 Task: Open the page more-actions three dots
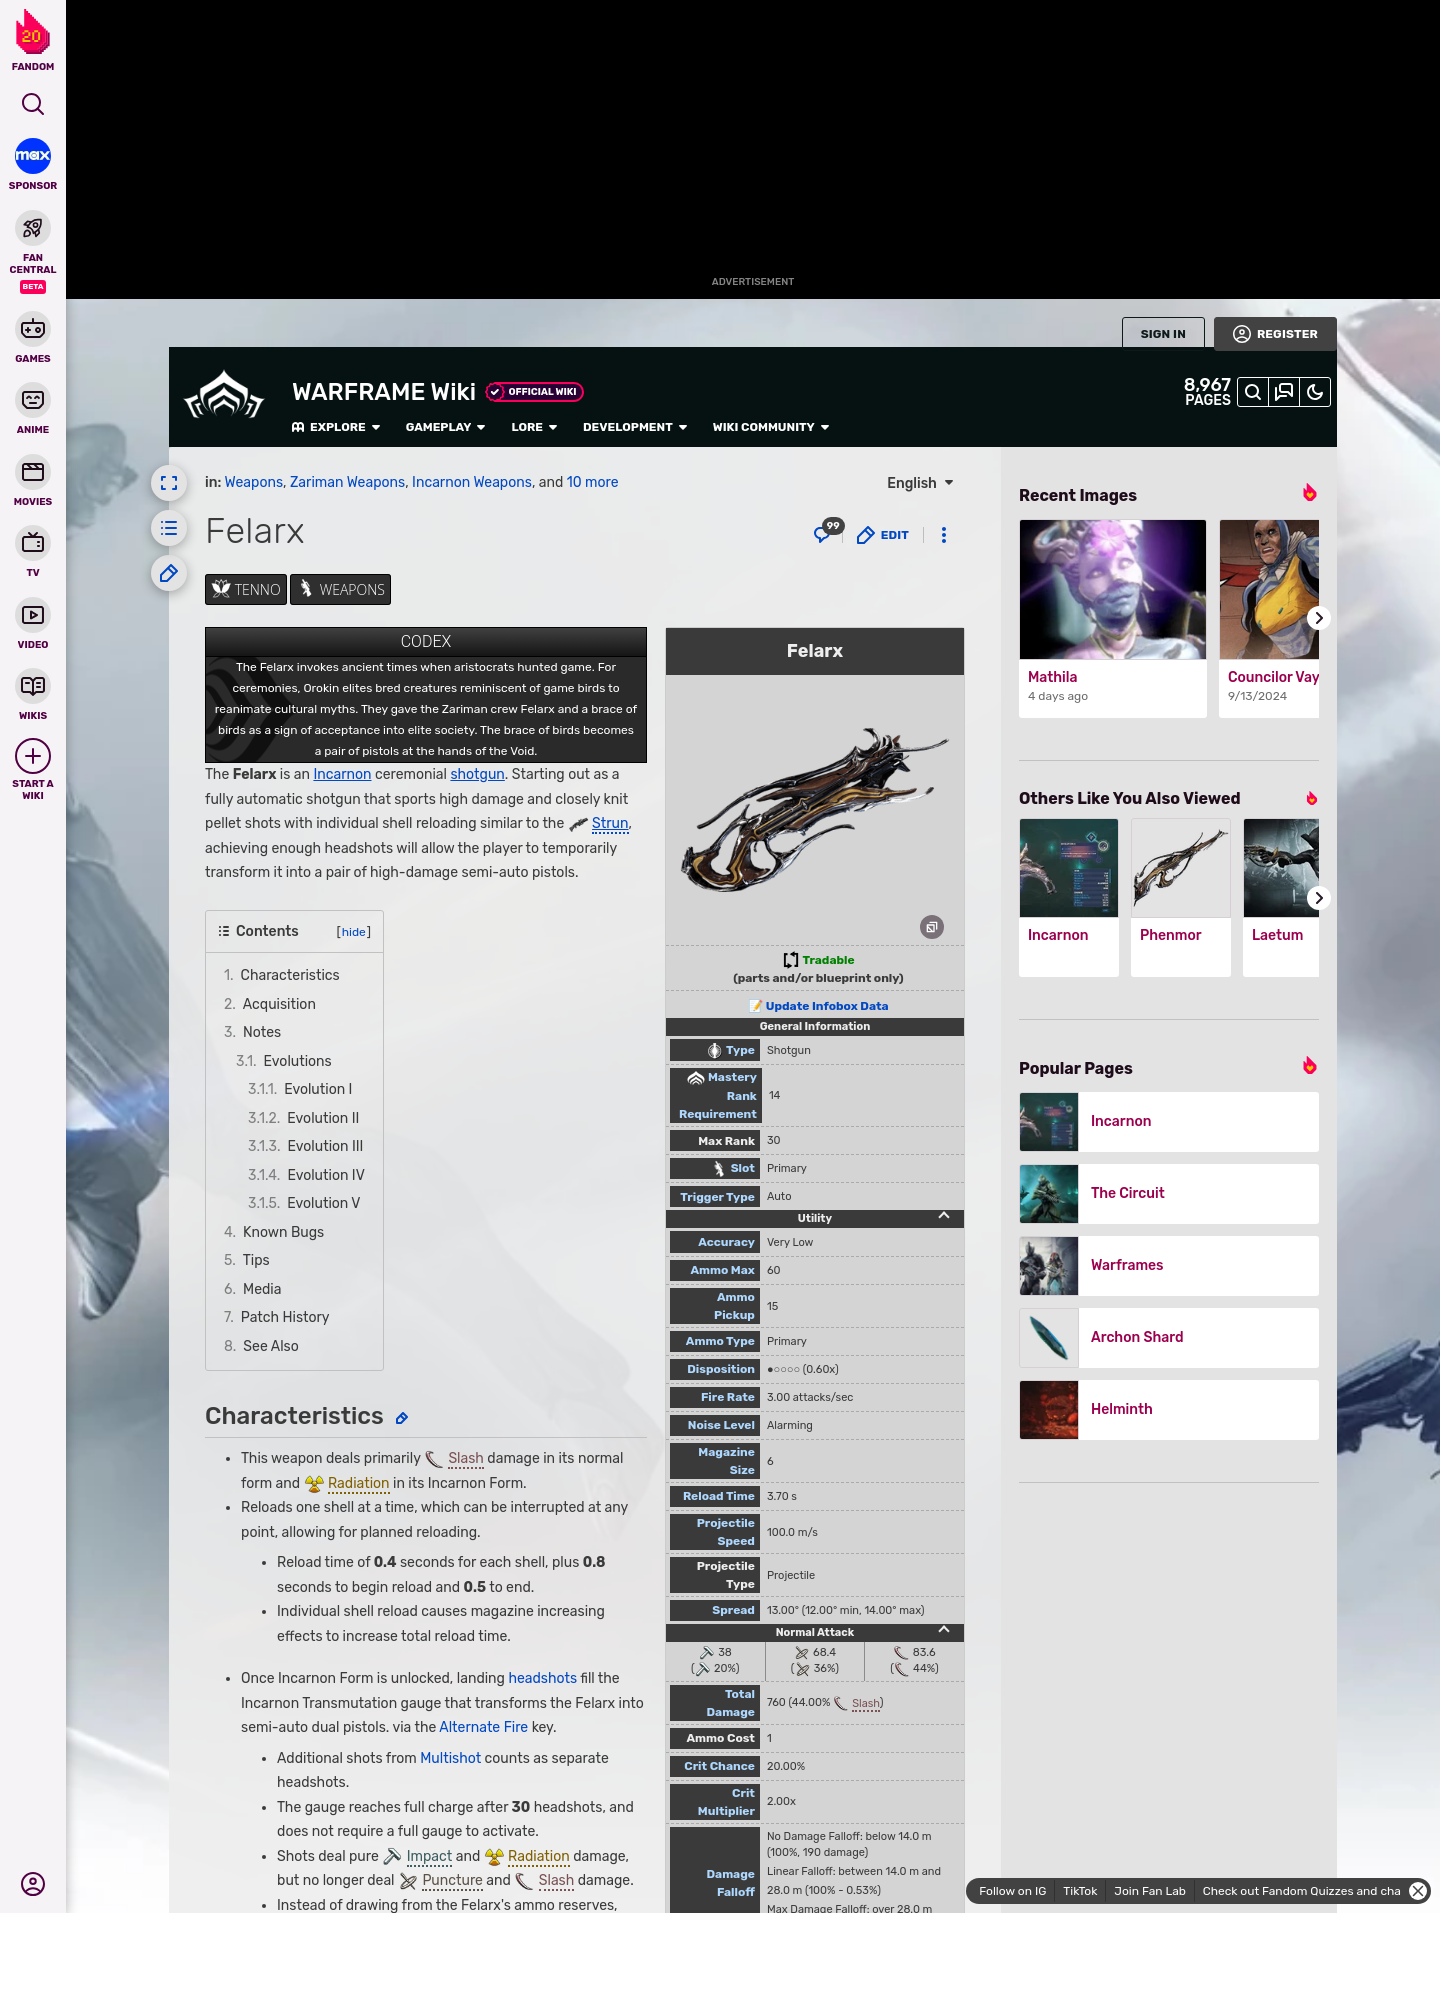[944, 535]
